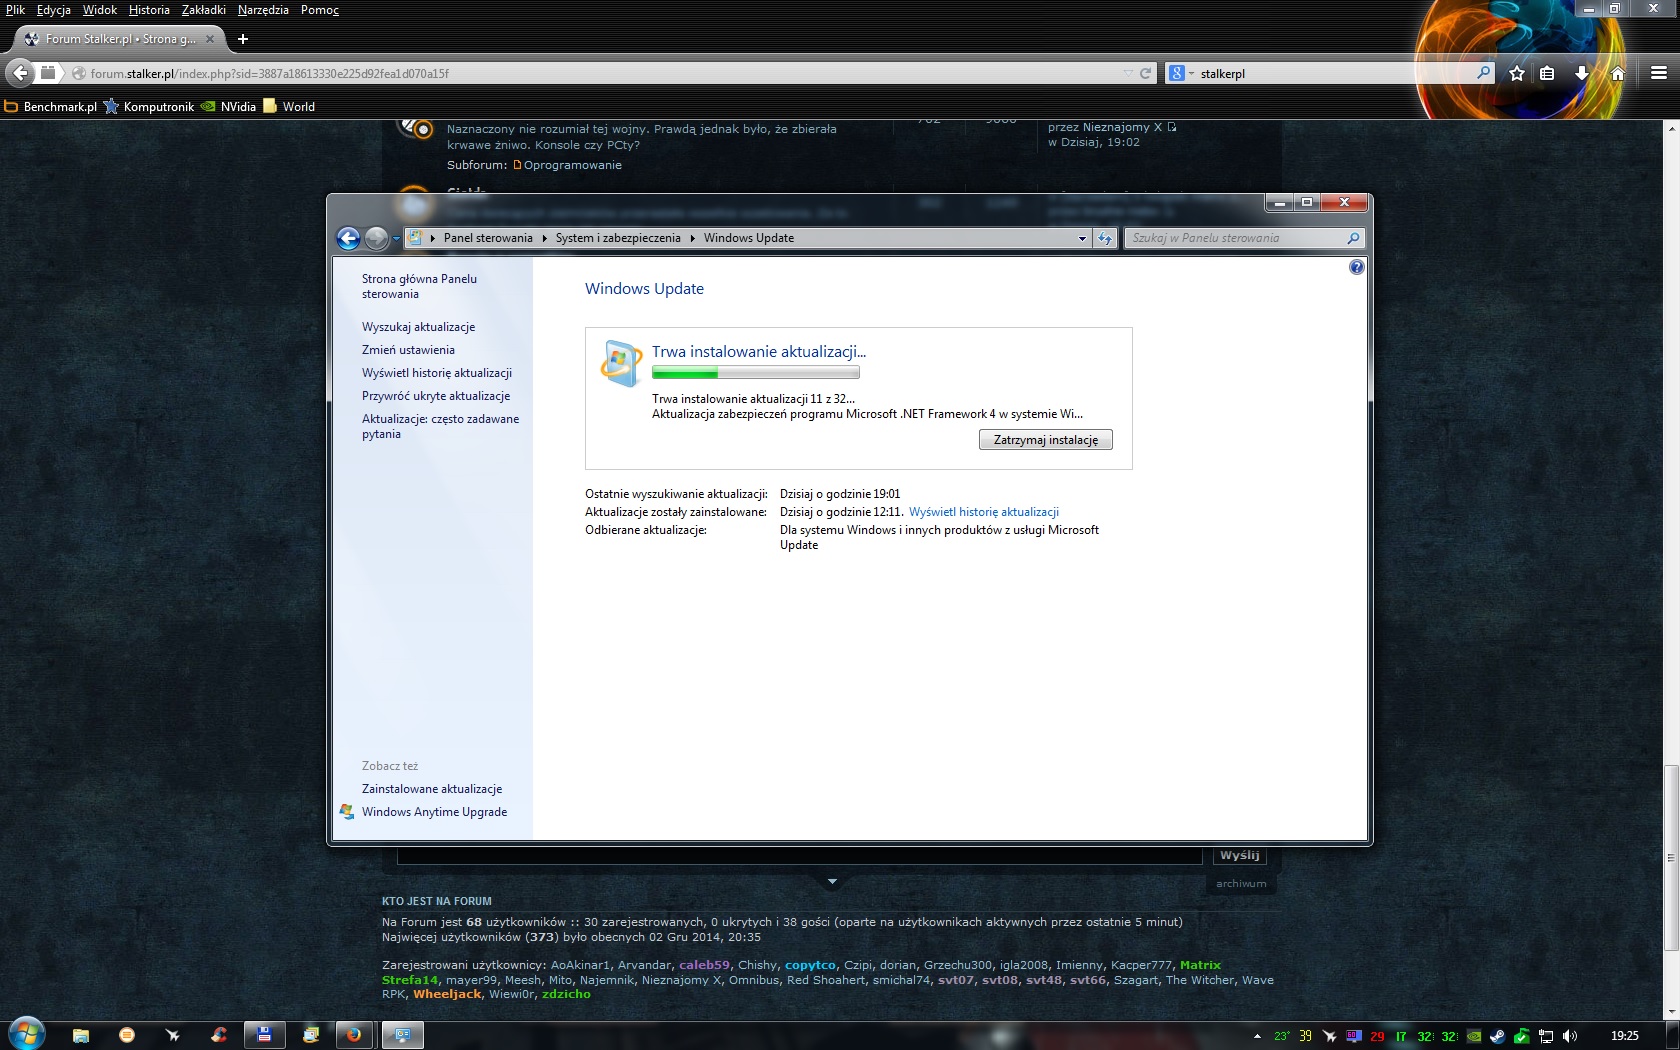The width and height of the screenshot is (1680, 1050).
Task: Open the Historia menu
Action: tap(149, 10)
